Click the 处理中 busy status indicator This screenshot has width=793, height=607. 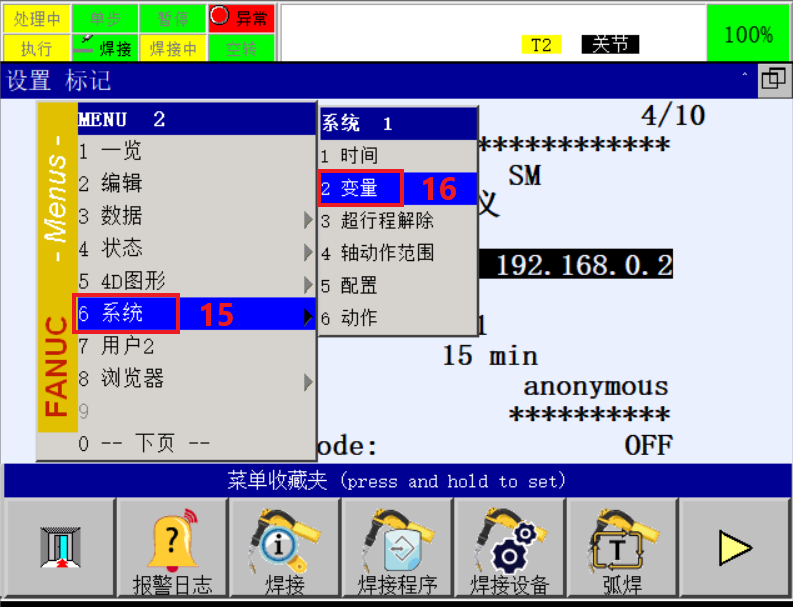point(36,18)
